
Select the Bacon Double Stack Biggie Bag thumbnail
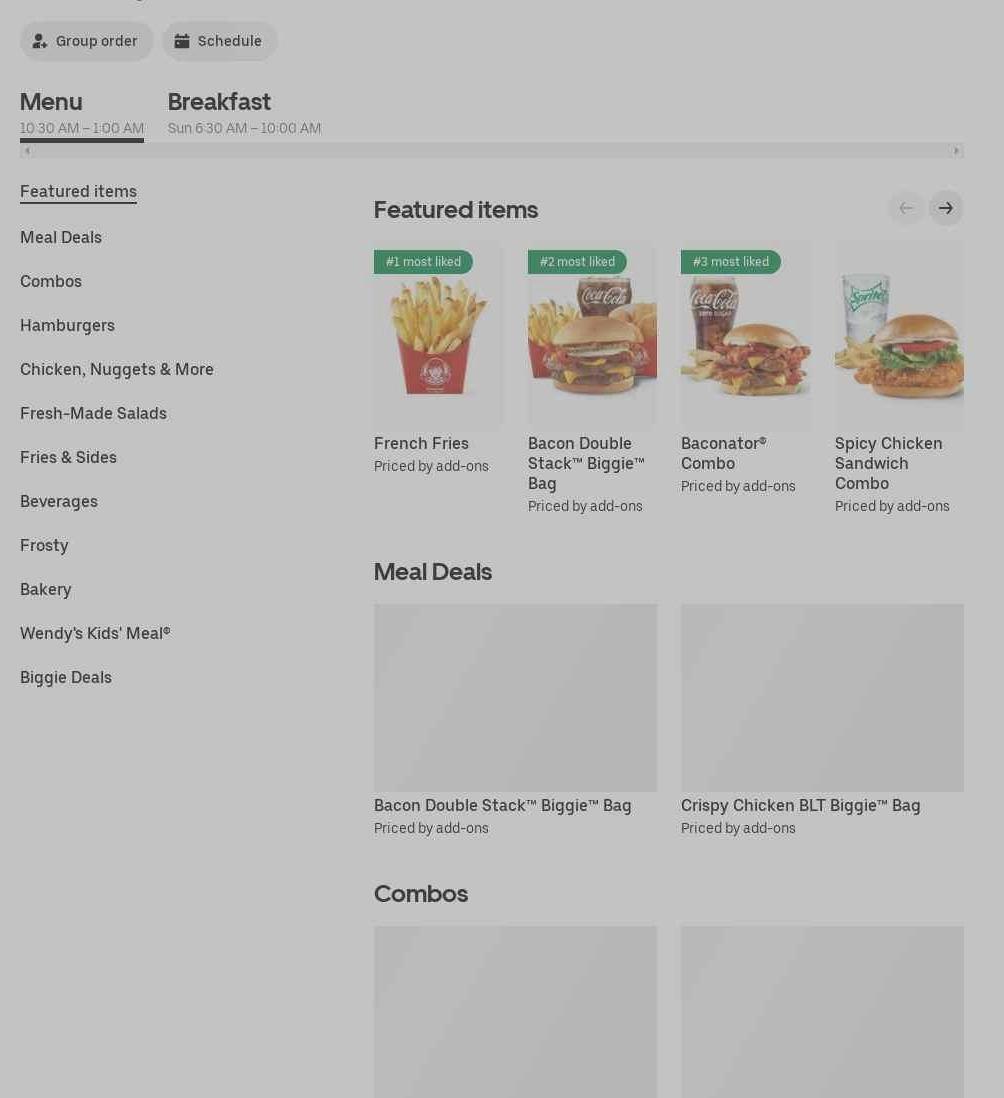coord(515,698)
